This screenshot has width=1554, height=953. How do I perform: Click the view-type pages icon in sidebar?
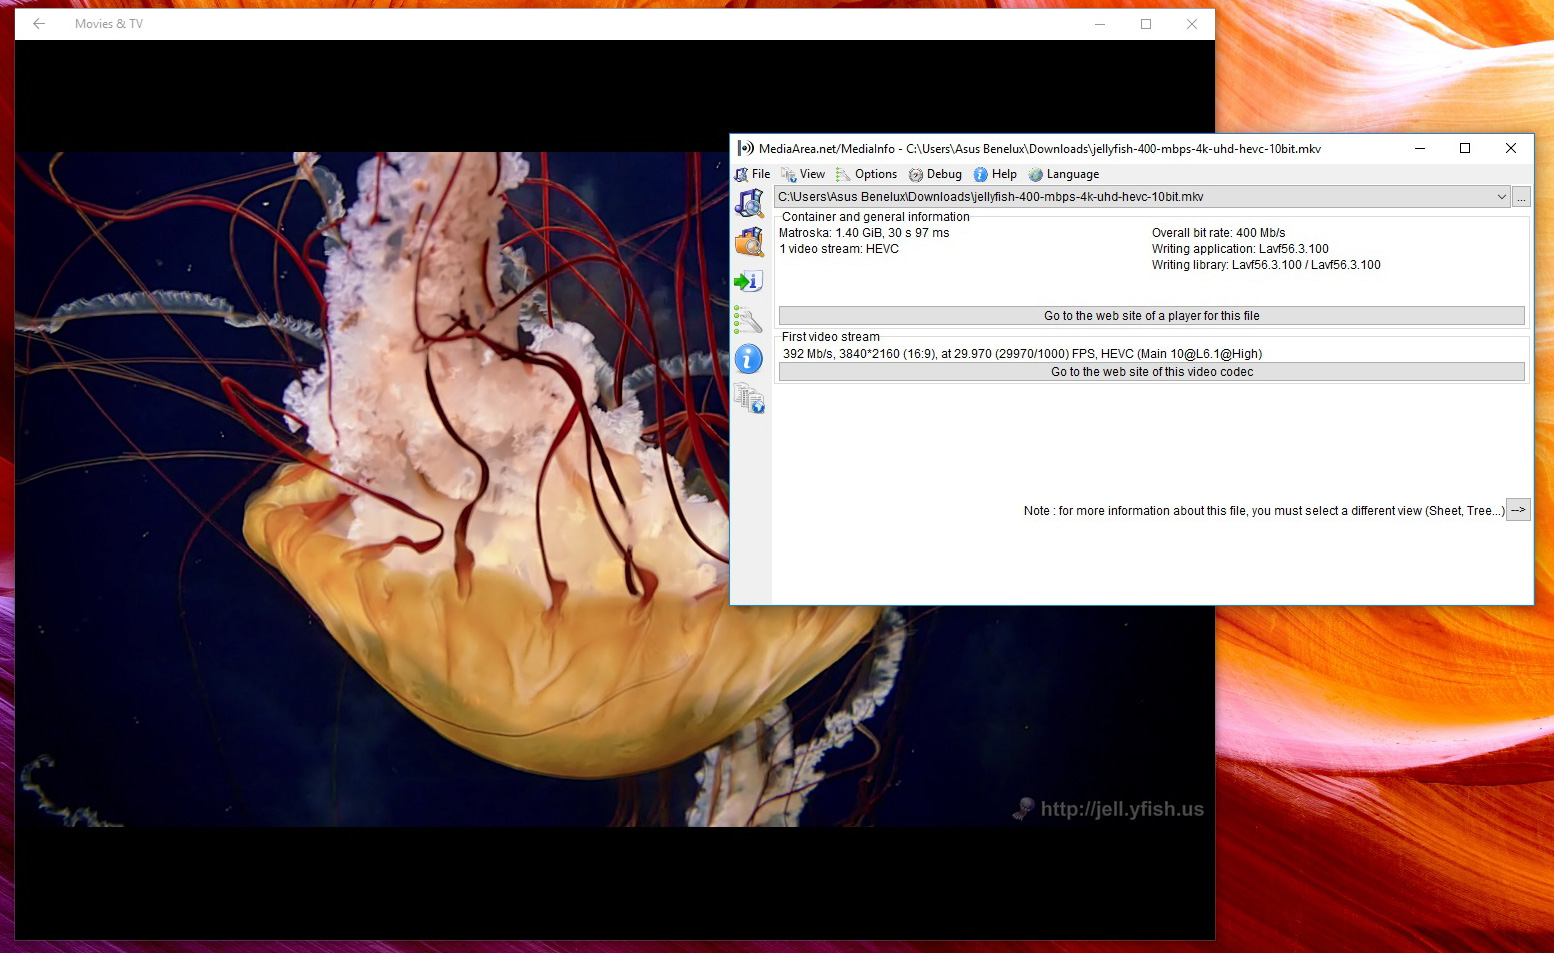click(749, 398)
